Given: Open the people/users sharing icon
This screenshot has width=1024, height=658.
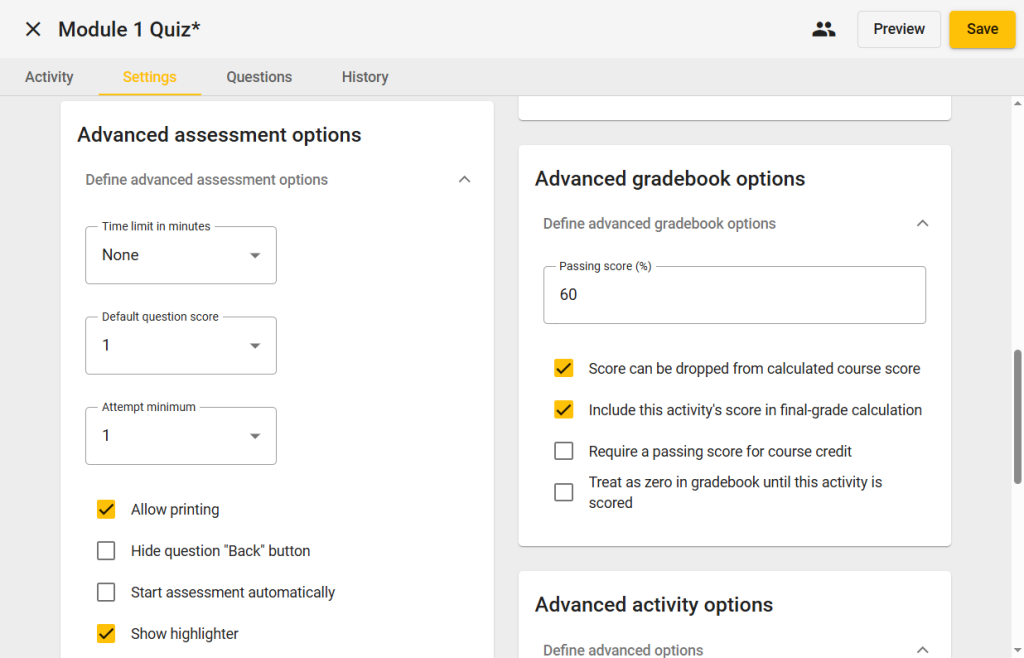Looking at the screenshot, I should point(823,29).
